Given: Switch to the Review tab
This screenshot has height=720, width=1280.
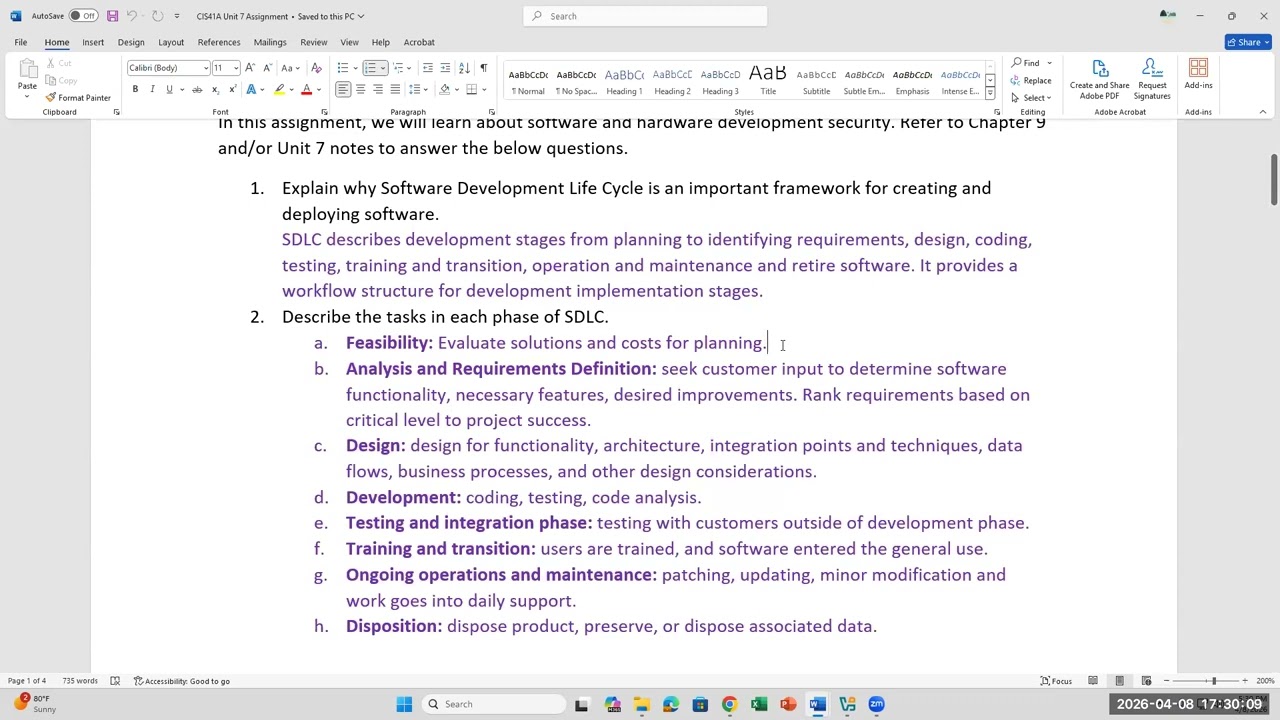Looking at the screenshot, I should point(314,42).
